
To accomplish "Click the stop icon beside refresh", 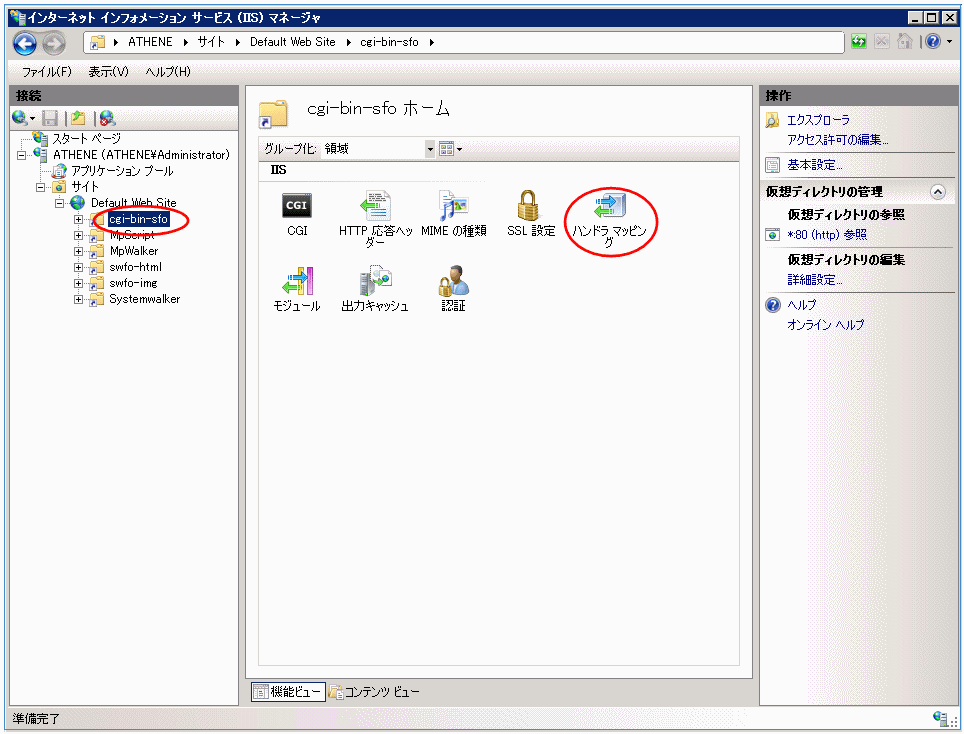I will click(x=882, y=42).
